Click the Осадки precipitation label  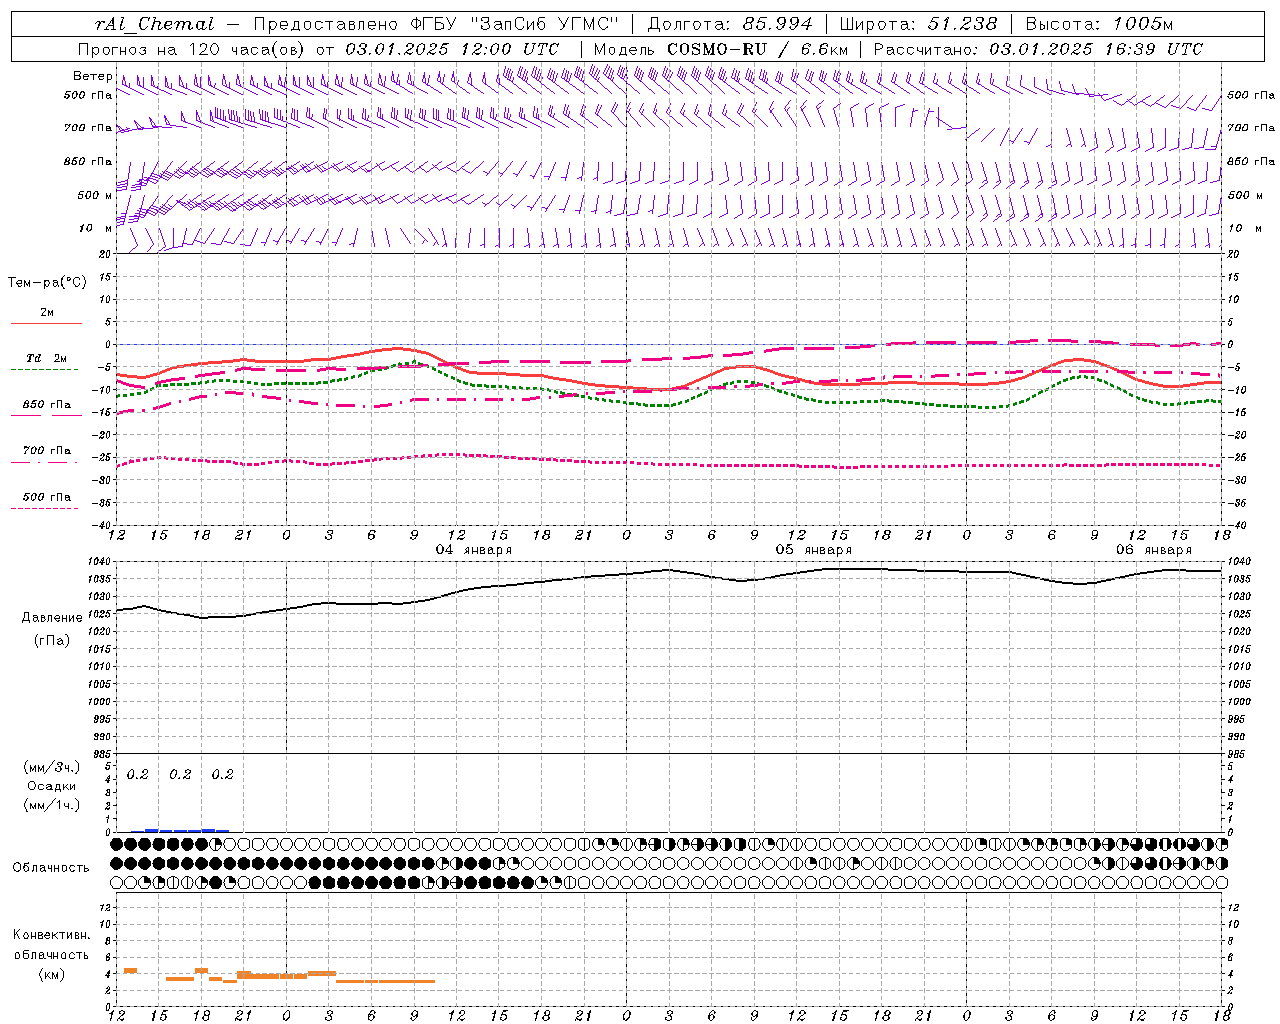52,786
